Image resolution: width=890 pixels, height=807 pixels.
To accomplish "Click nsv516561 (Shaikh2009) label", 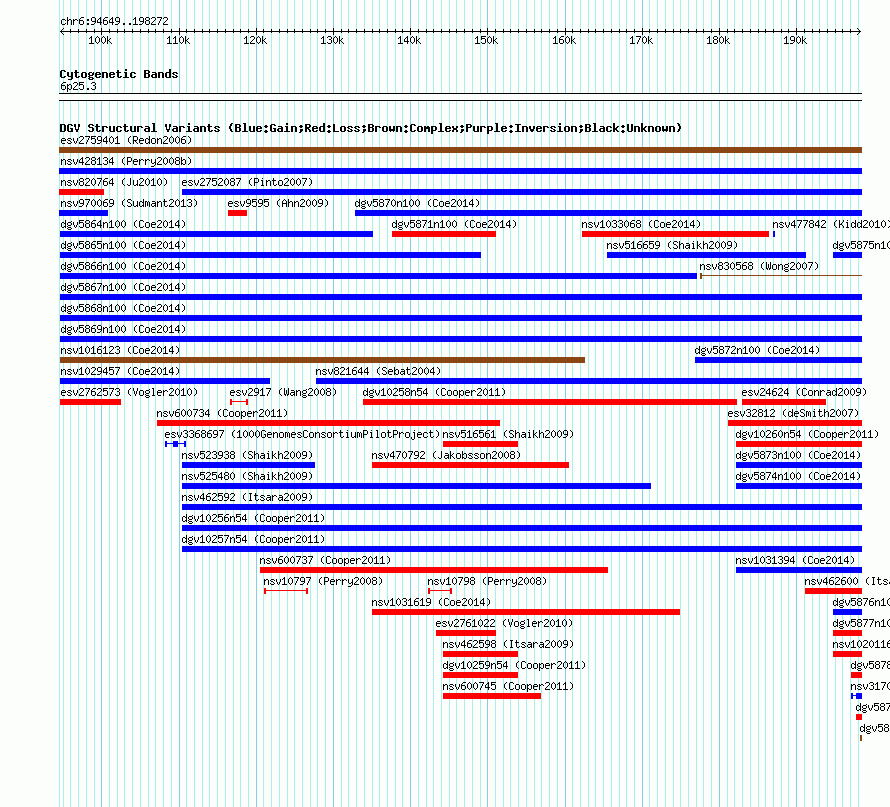I will [x=508, y=434].
